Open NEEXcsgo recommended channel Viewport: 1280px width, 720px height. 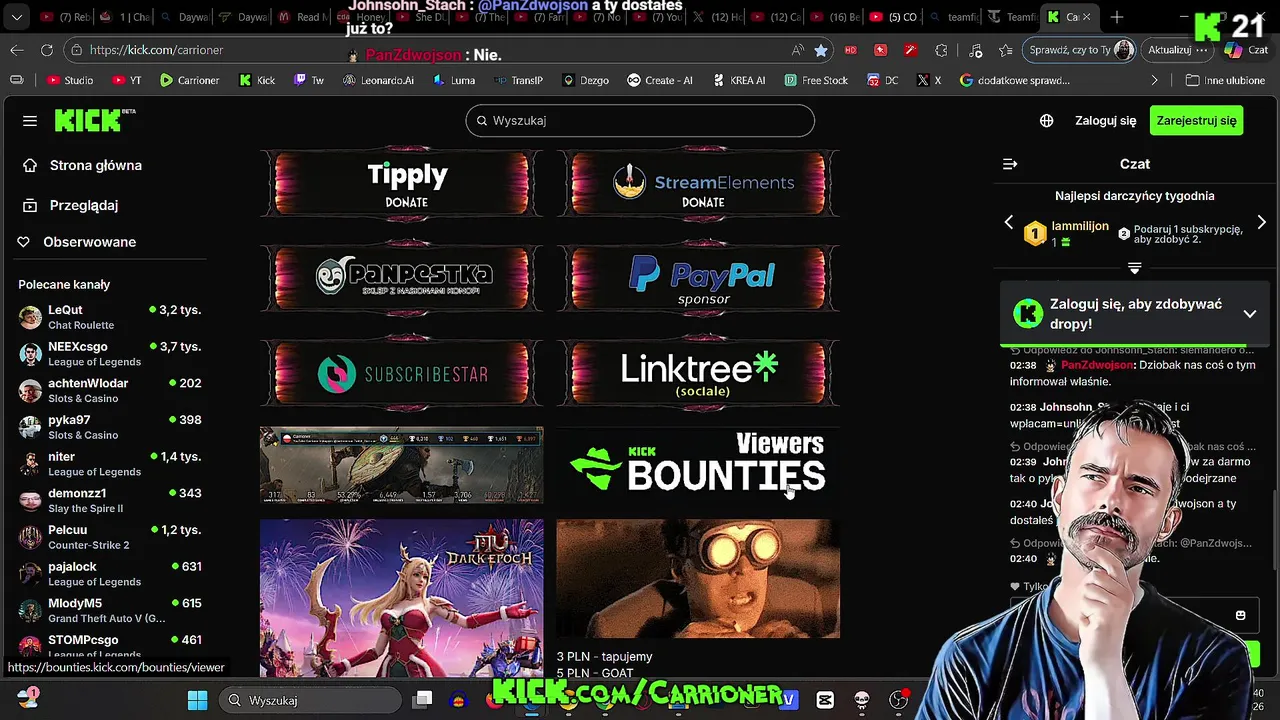(x=110, y=354)
